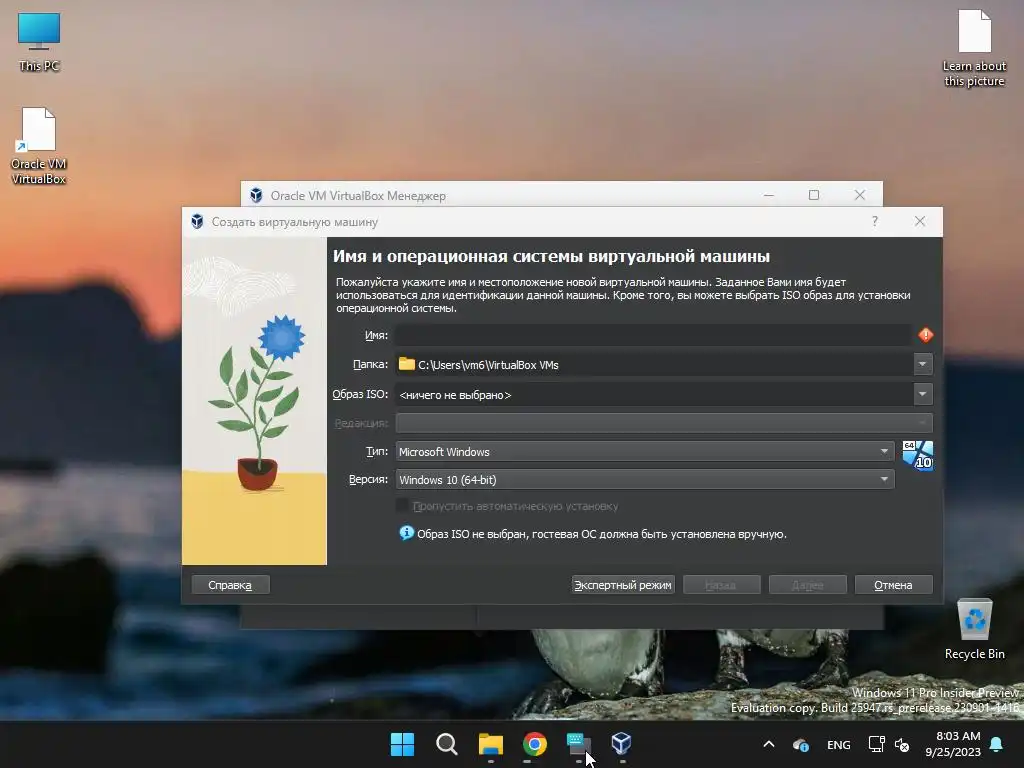Click the Образ ISO field showing ничего не выбрано
1024x768 pixels.
(x=654, y=394)
